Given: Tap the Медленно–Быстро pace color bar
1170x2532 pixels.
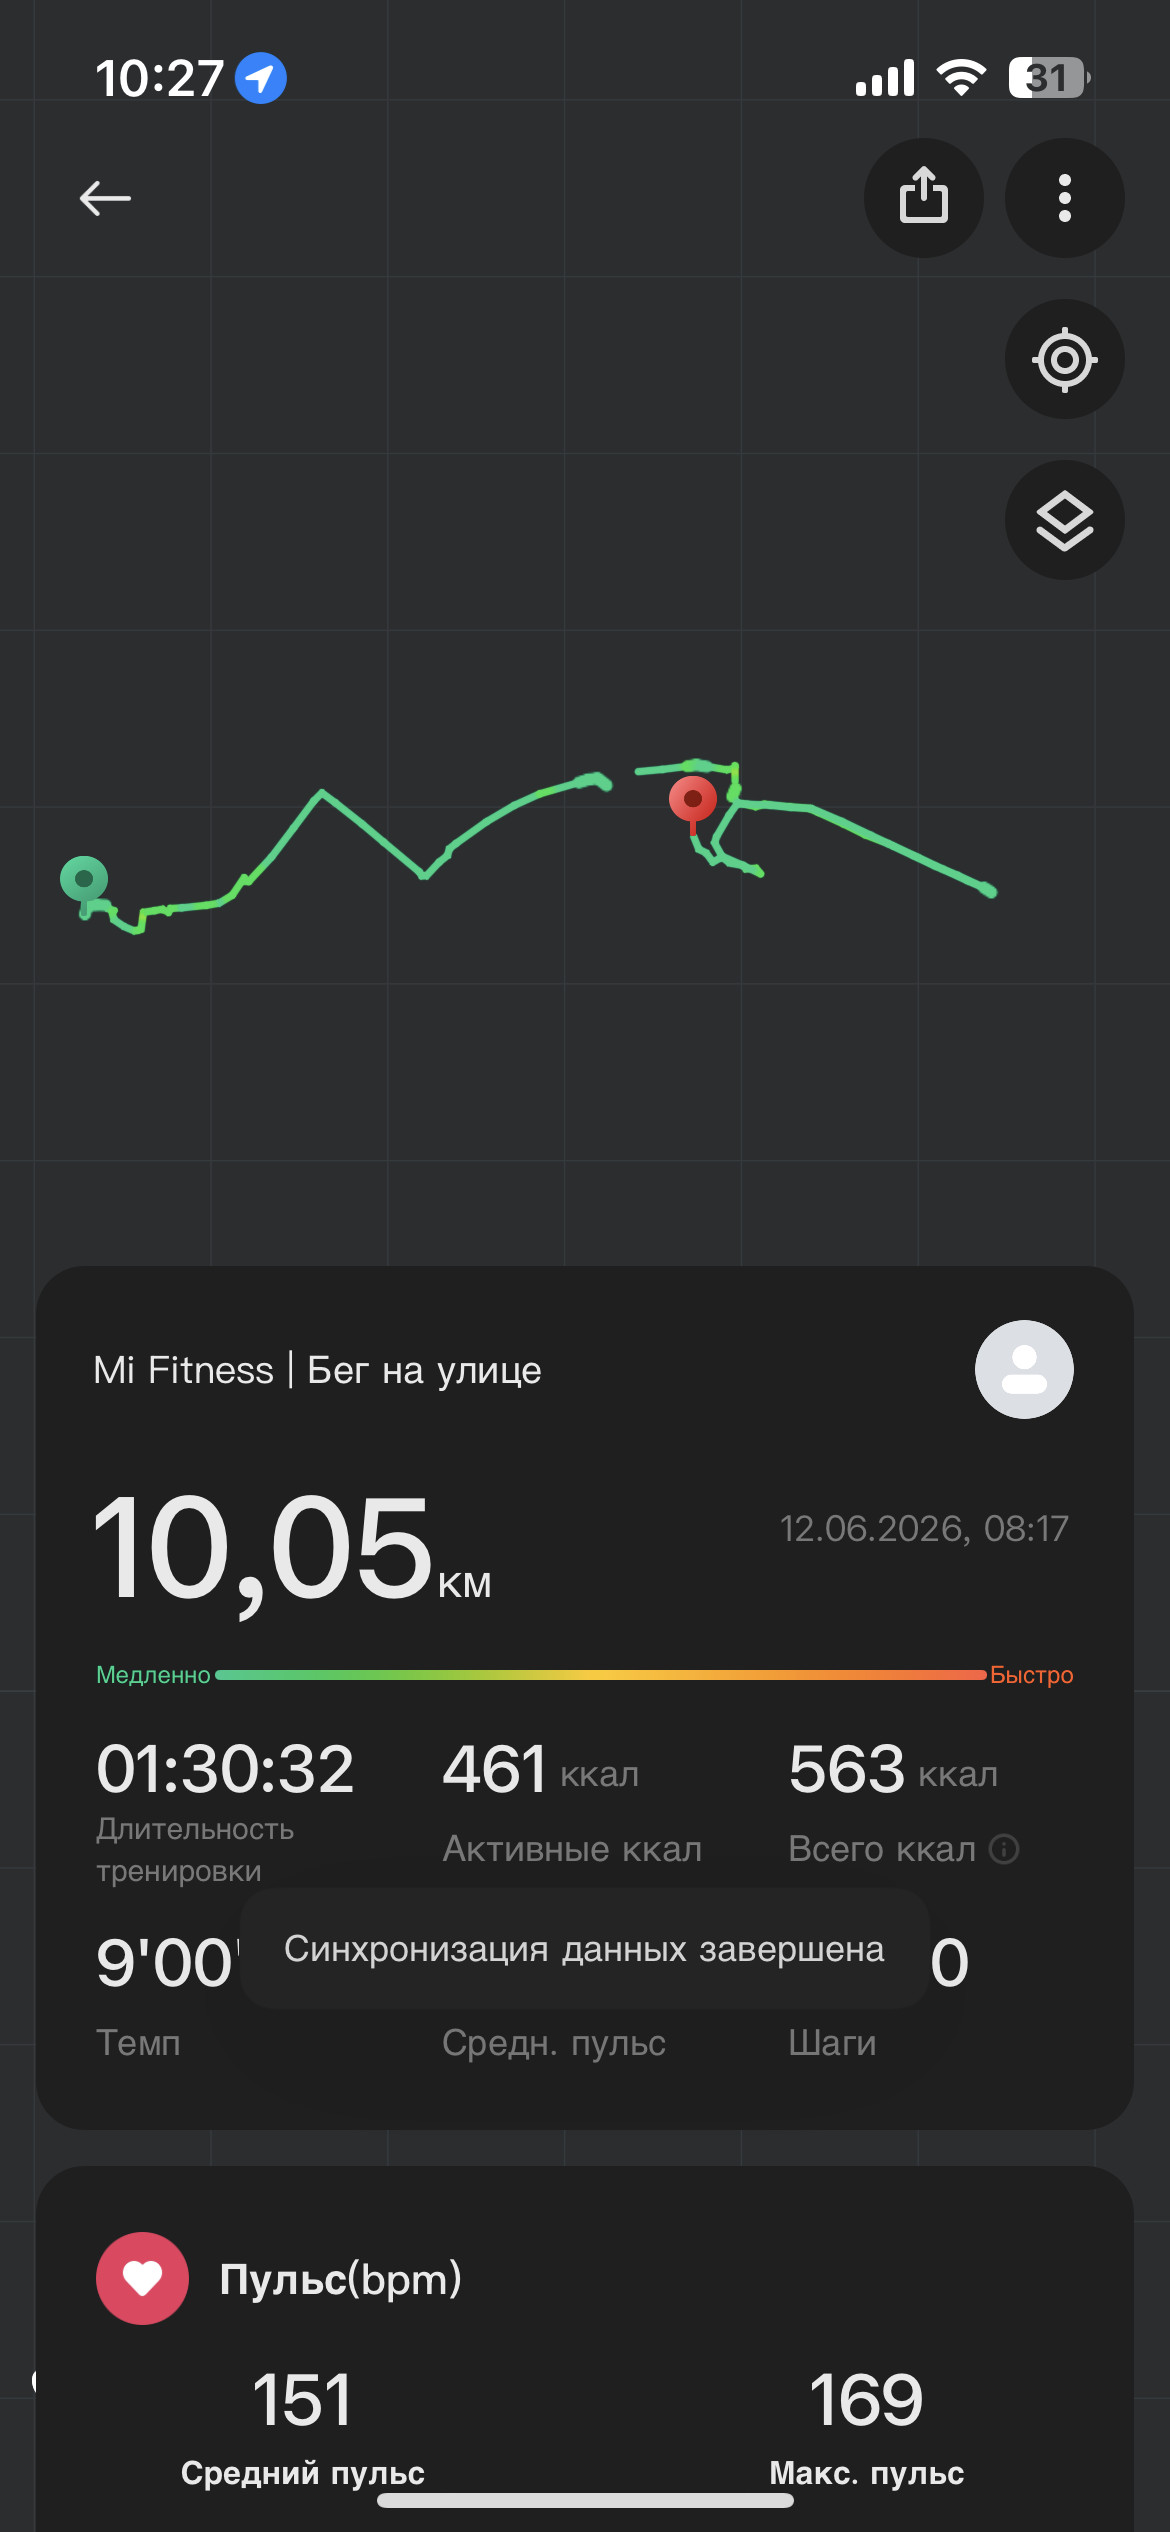Looking at the screenshot, I should (600, 1675).
